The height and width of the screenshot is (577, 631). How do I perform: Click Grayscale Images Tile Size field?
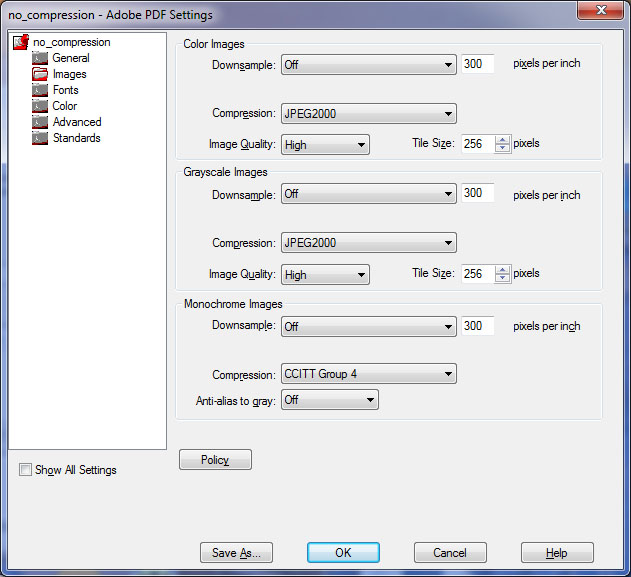pos(478,274)
